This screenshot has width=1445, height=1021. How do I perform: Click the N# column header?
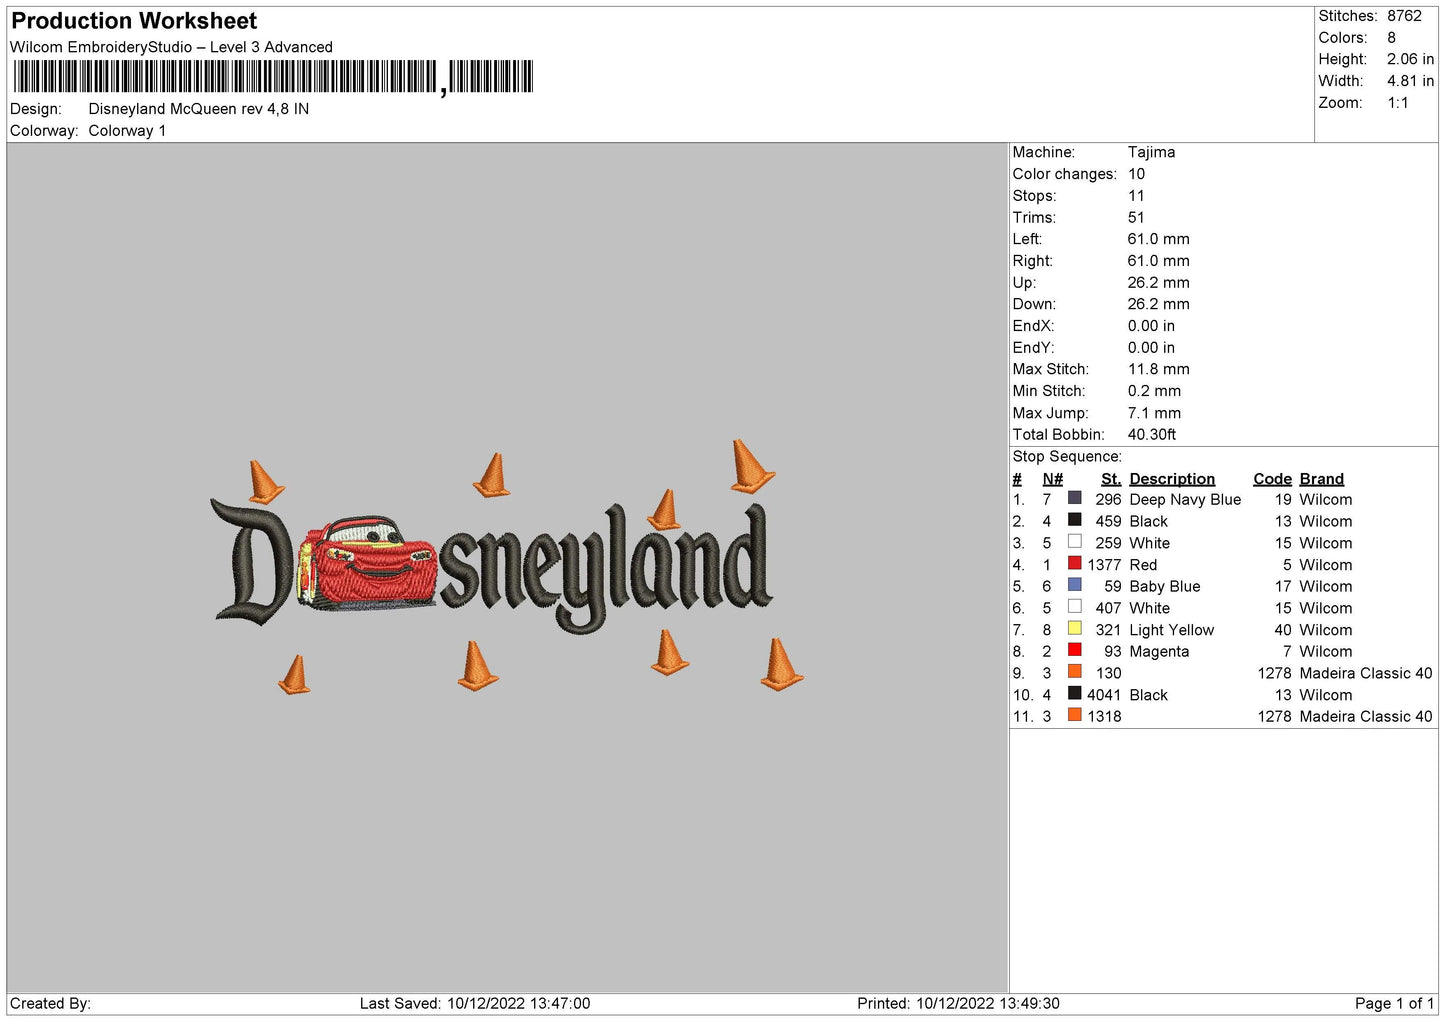tap(1052, 479)
